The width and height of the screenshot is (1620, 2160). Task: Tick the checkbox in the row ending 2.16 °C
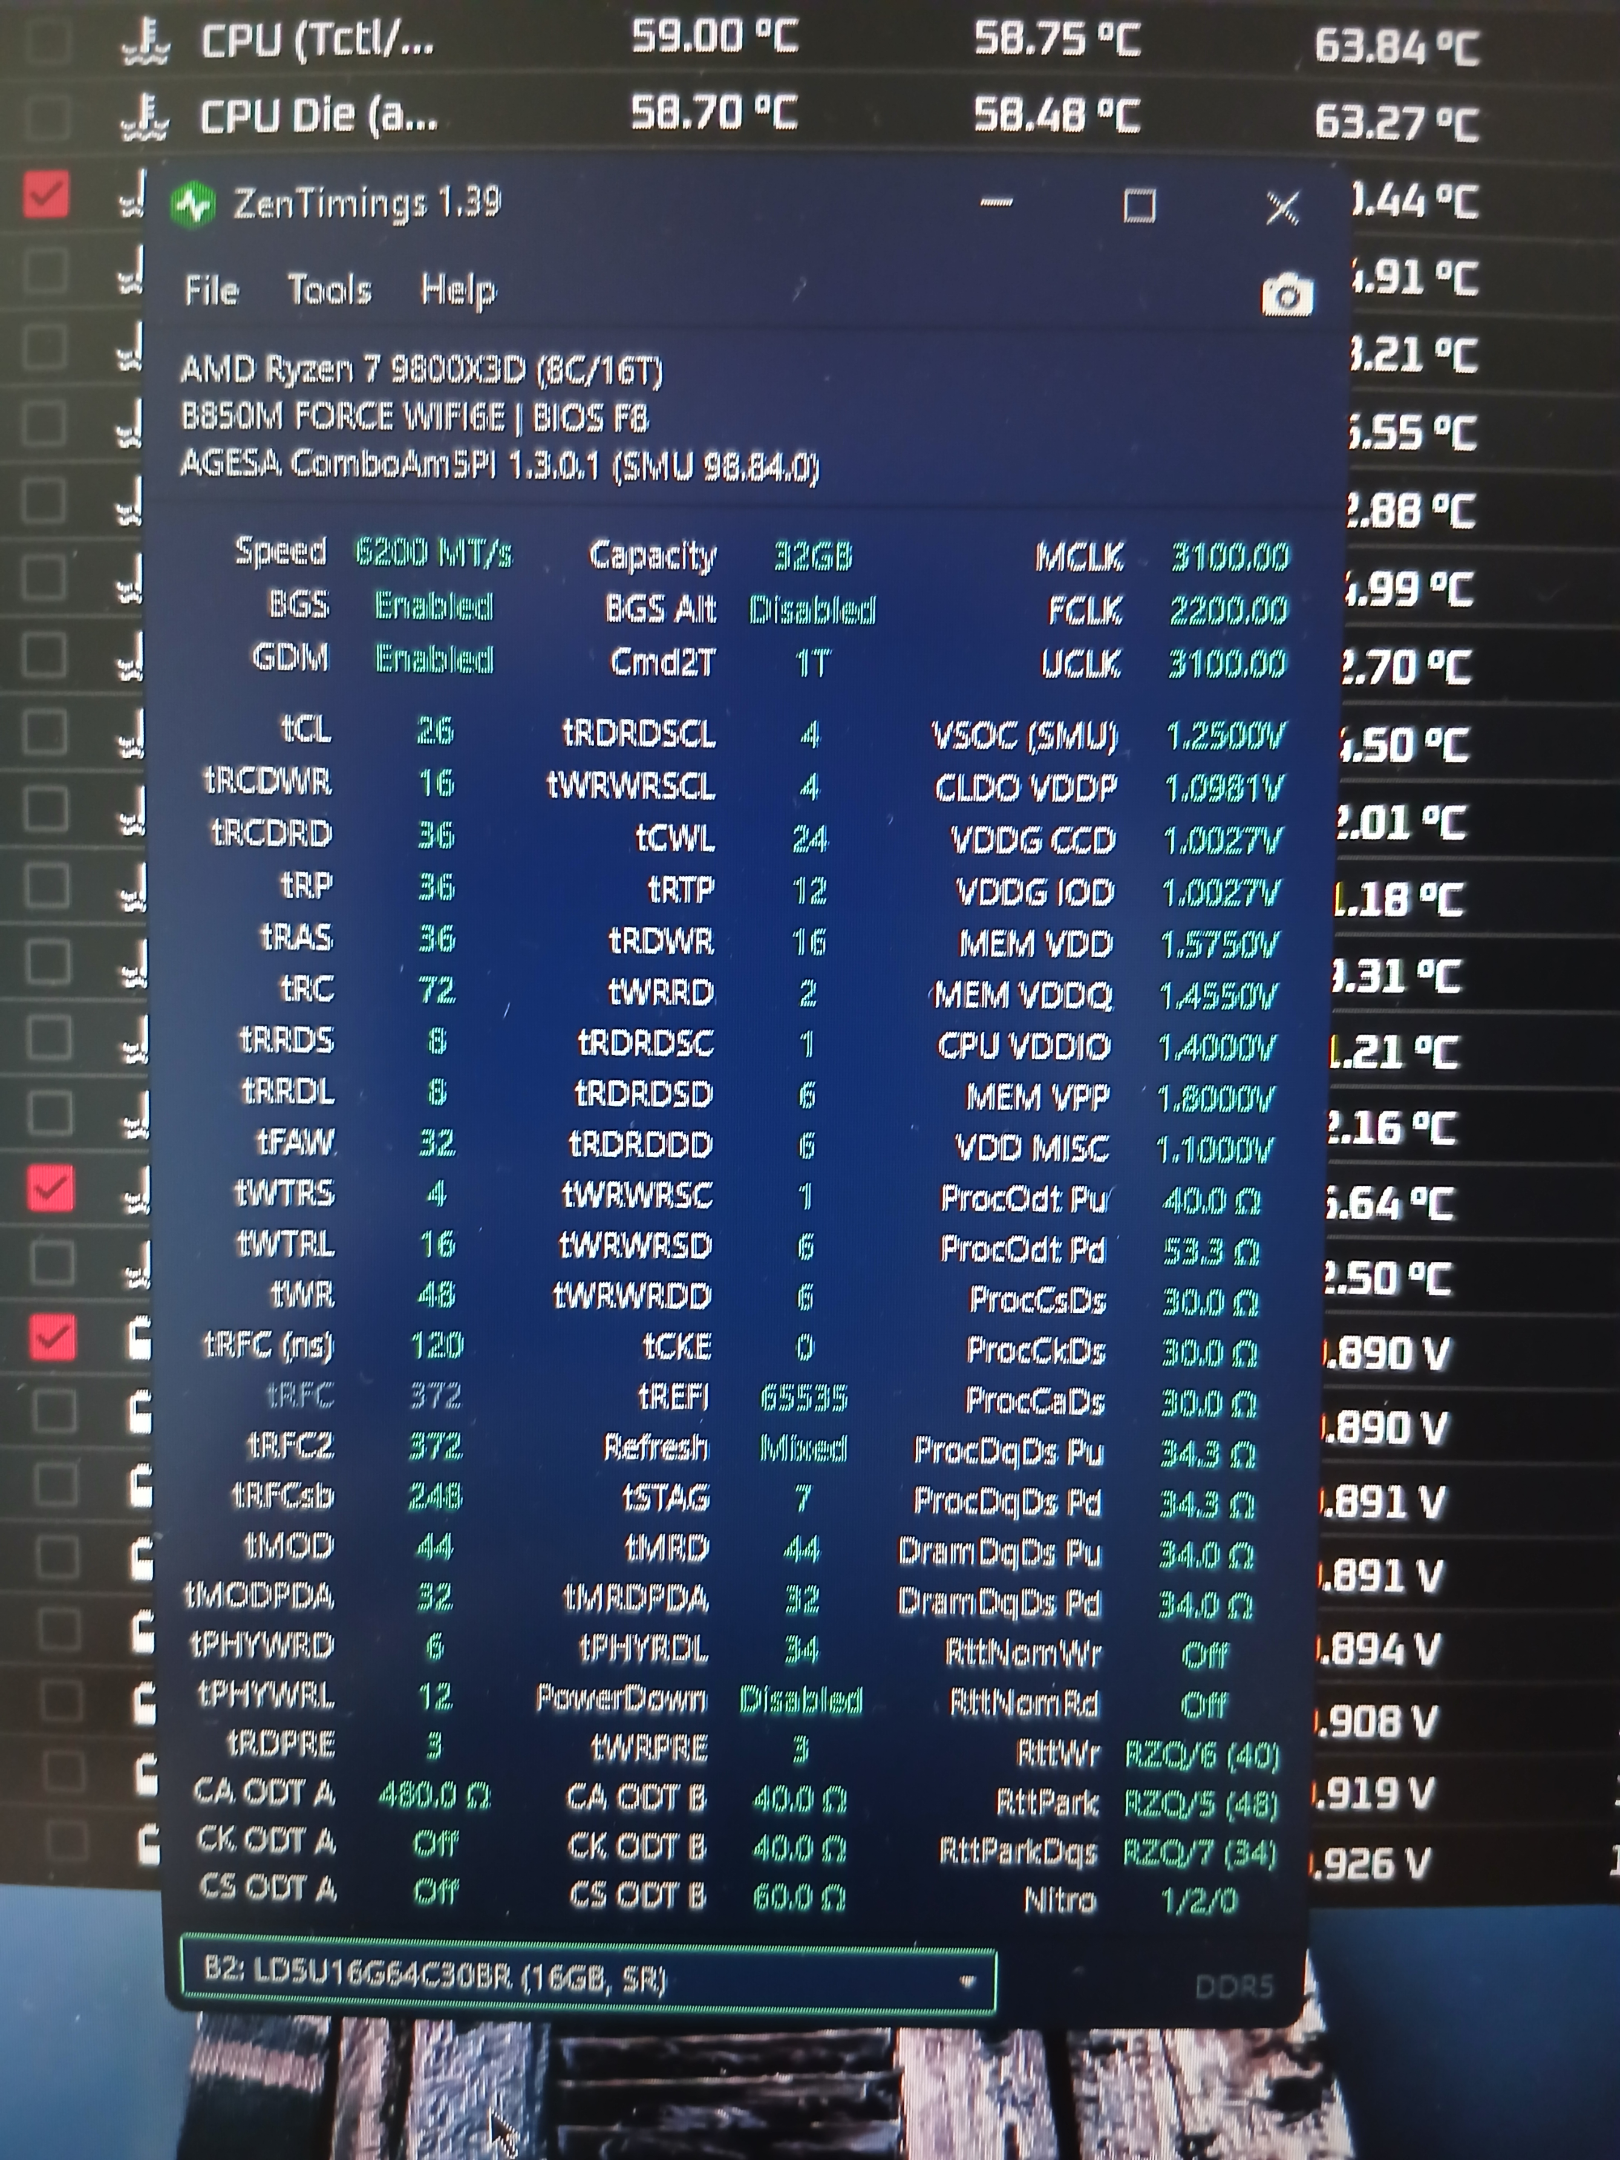pos(49,1112)
